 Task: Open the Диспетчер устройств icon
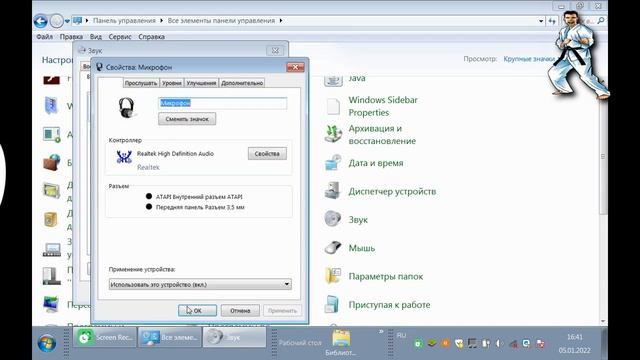point(333,191)
